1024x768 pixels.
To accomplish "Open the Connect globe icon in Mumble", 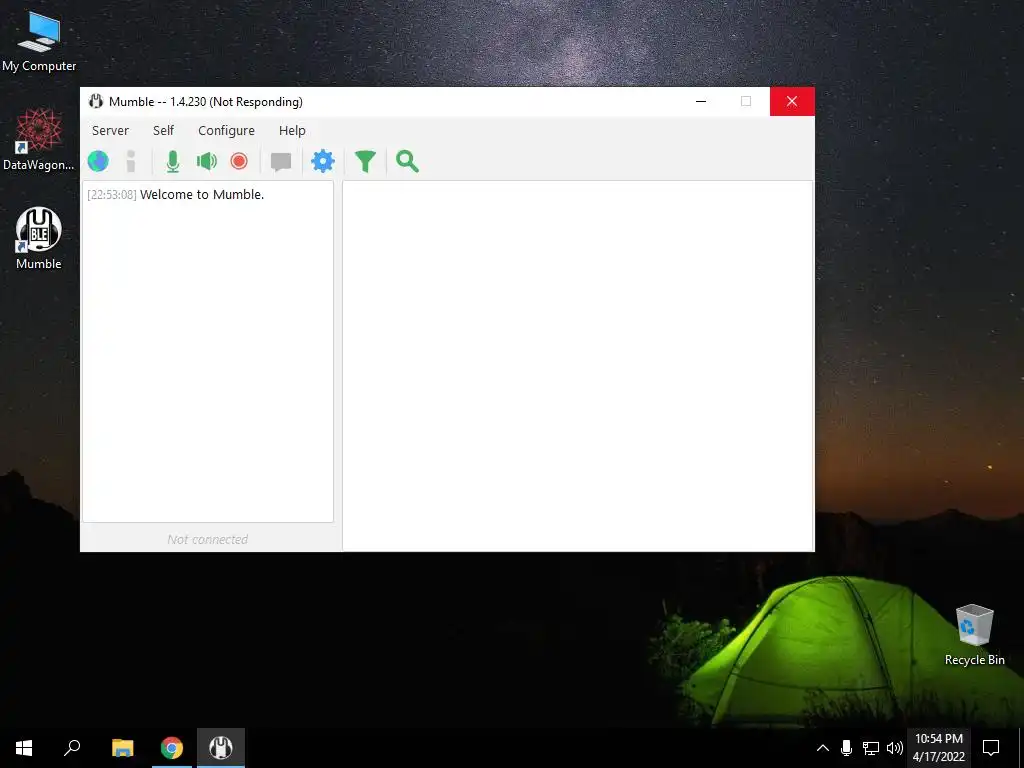I will (98, 161).
